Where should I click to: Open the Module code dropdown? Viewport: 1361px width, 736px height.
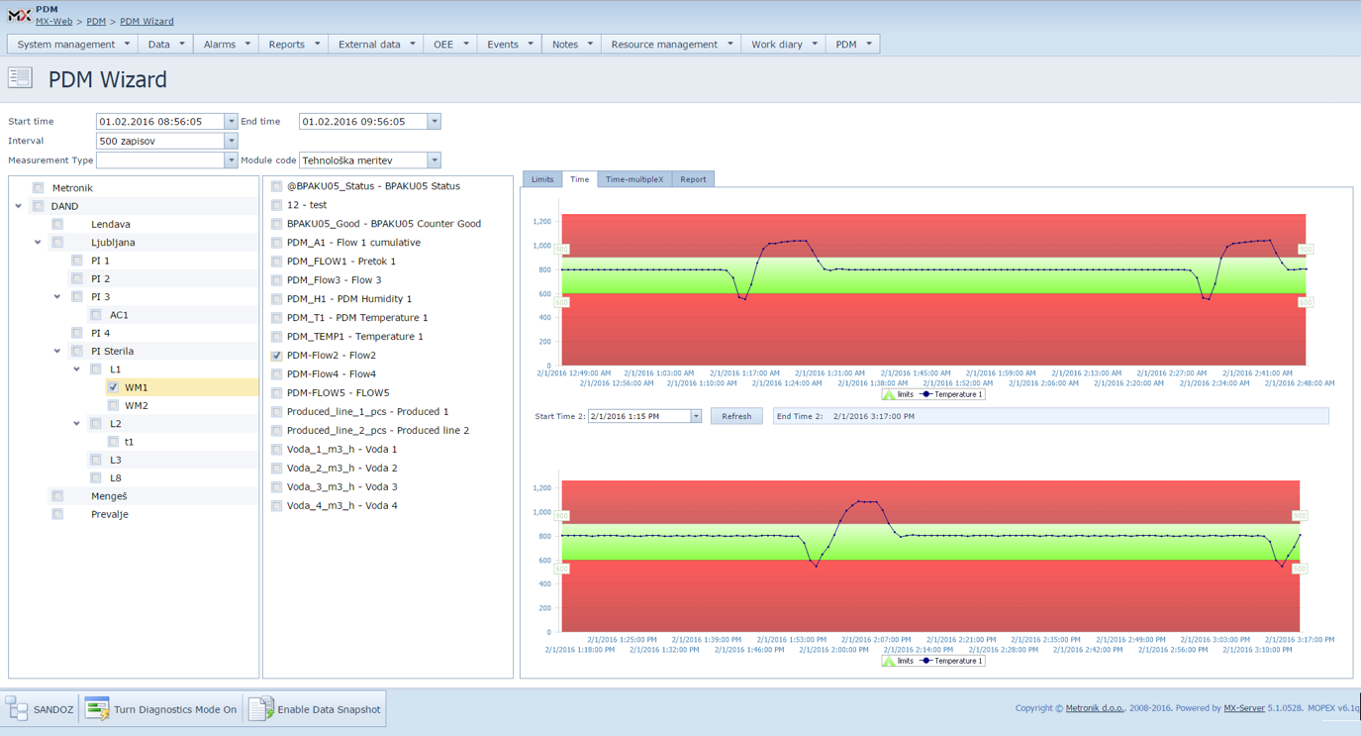click(434, 160)
